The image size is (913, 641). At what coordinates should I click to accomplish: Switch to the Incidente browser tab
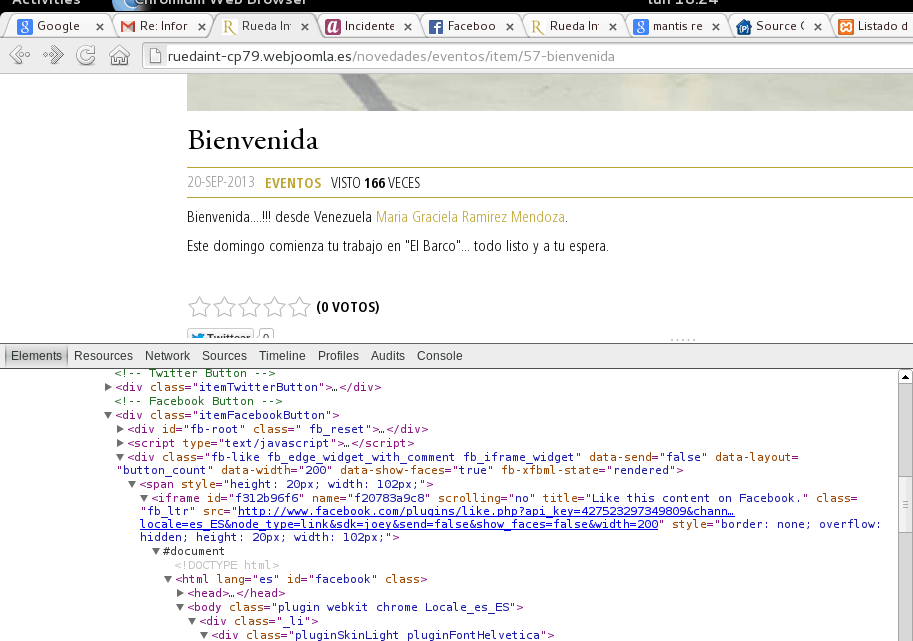pos(368,26)
